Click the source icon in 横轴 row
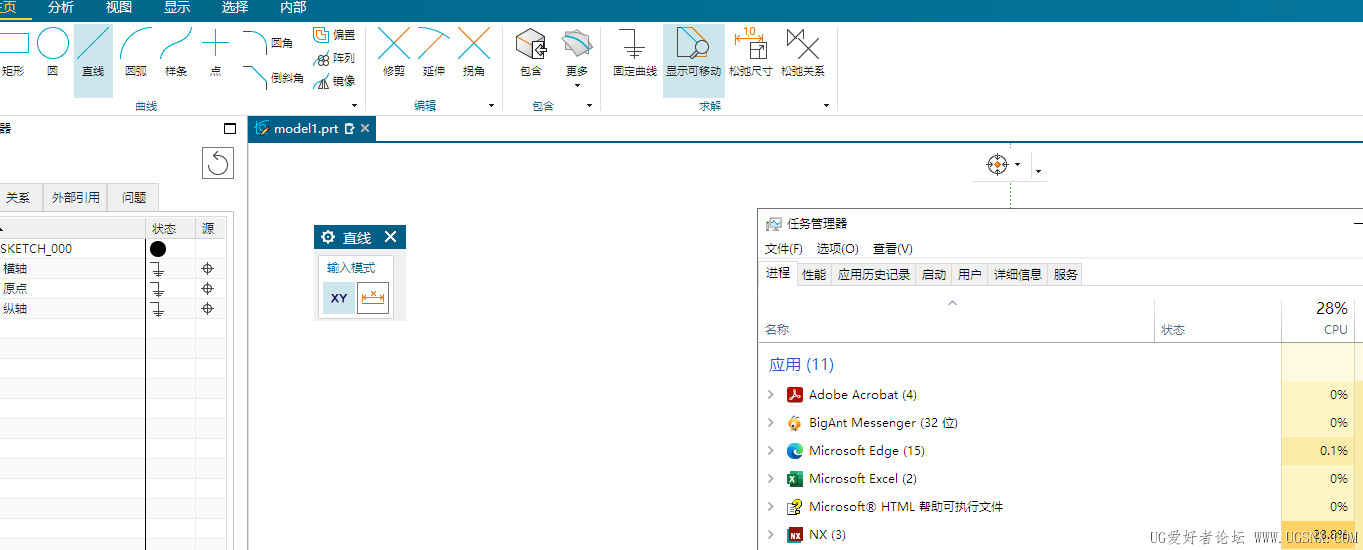 pos(207,268)
